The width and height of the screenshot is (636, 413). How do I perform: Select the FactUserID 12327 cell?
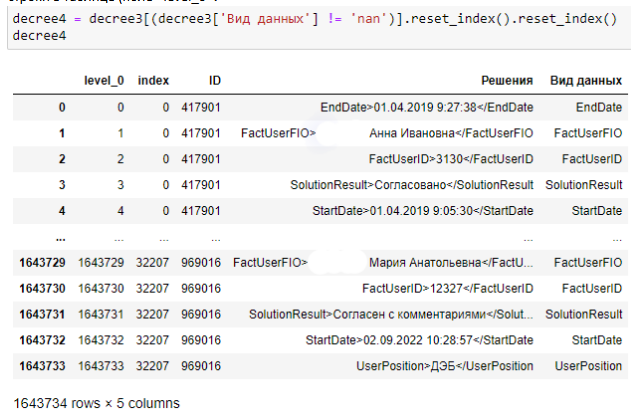click(447, 289)
